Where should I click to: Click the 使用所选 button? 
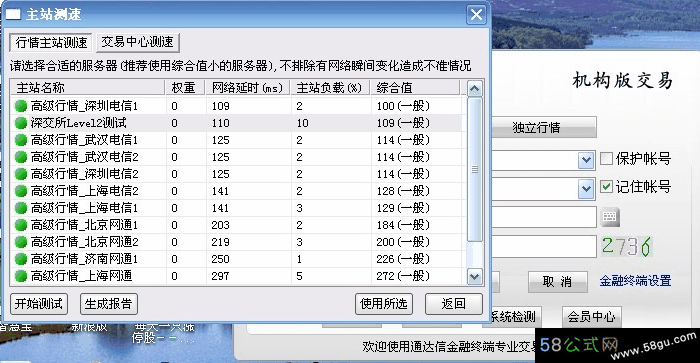tap(383, 304)
